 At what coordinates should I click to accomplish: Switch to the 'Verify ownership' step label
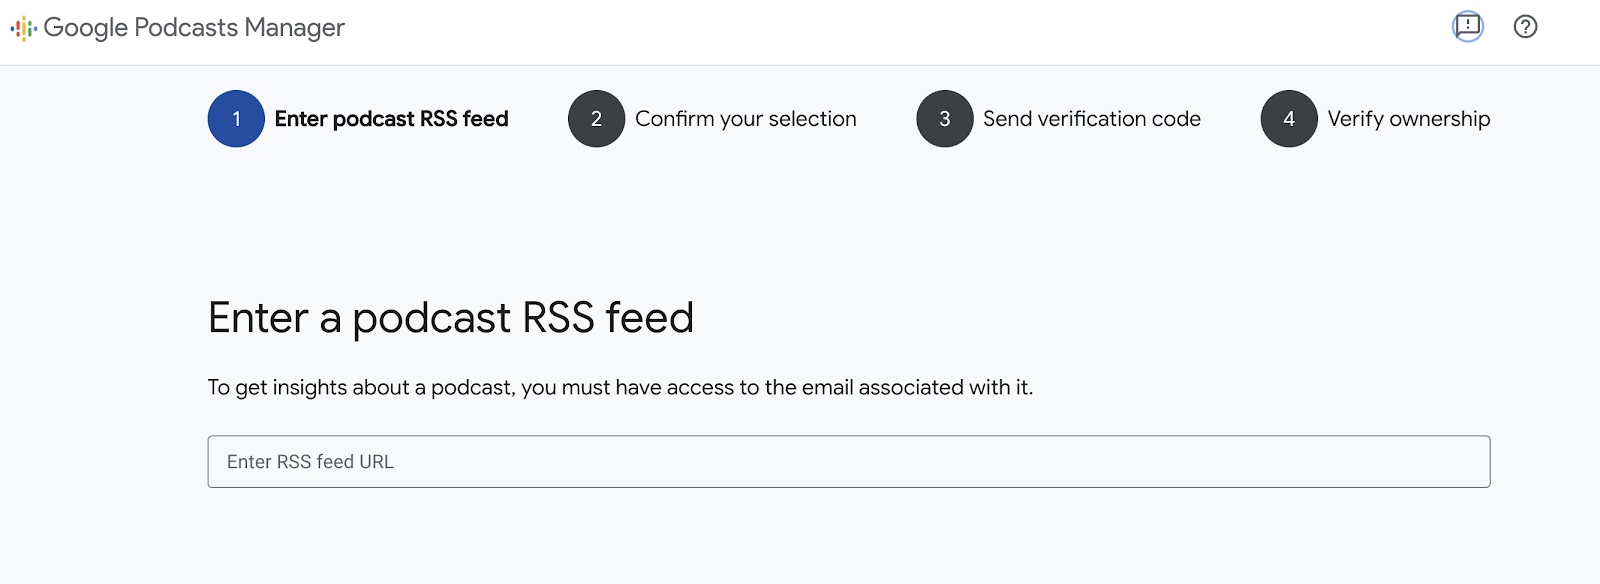click(1408, 119)
